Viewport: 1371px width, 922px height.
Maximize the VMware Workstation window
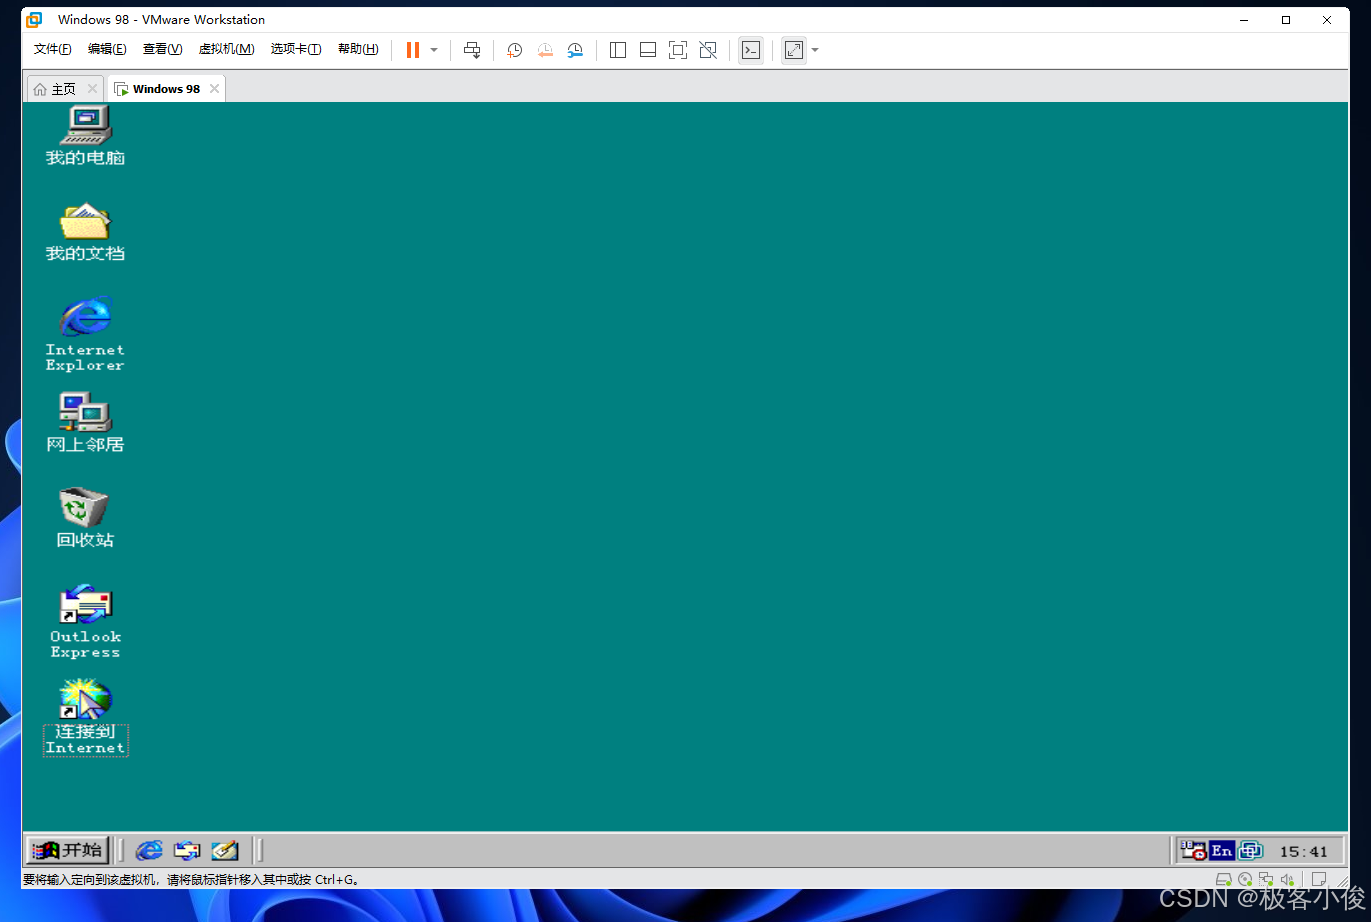coord(1286,19)
